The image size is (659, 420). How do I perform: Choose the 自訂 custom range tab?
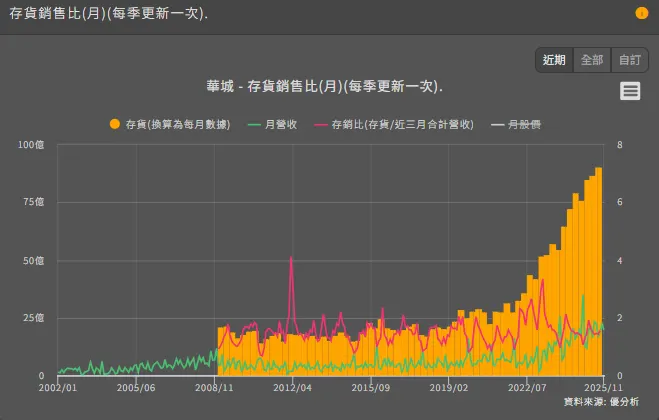(x=630, y=60)
